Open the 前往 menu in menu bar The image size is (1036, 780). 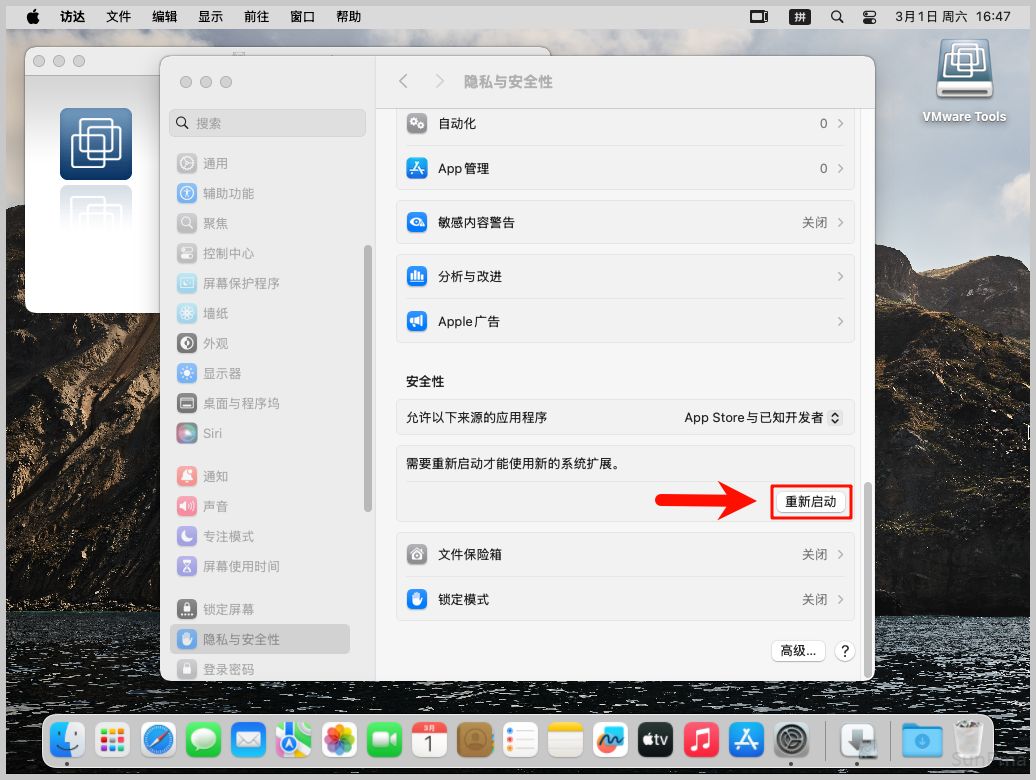pyautogui.click(x=257, y=17)
